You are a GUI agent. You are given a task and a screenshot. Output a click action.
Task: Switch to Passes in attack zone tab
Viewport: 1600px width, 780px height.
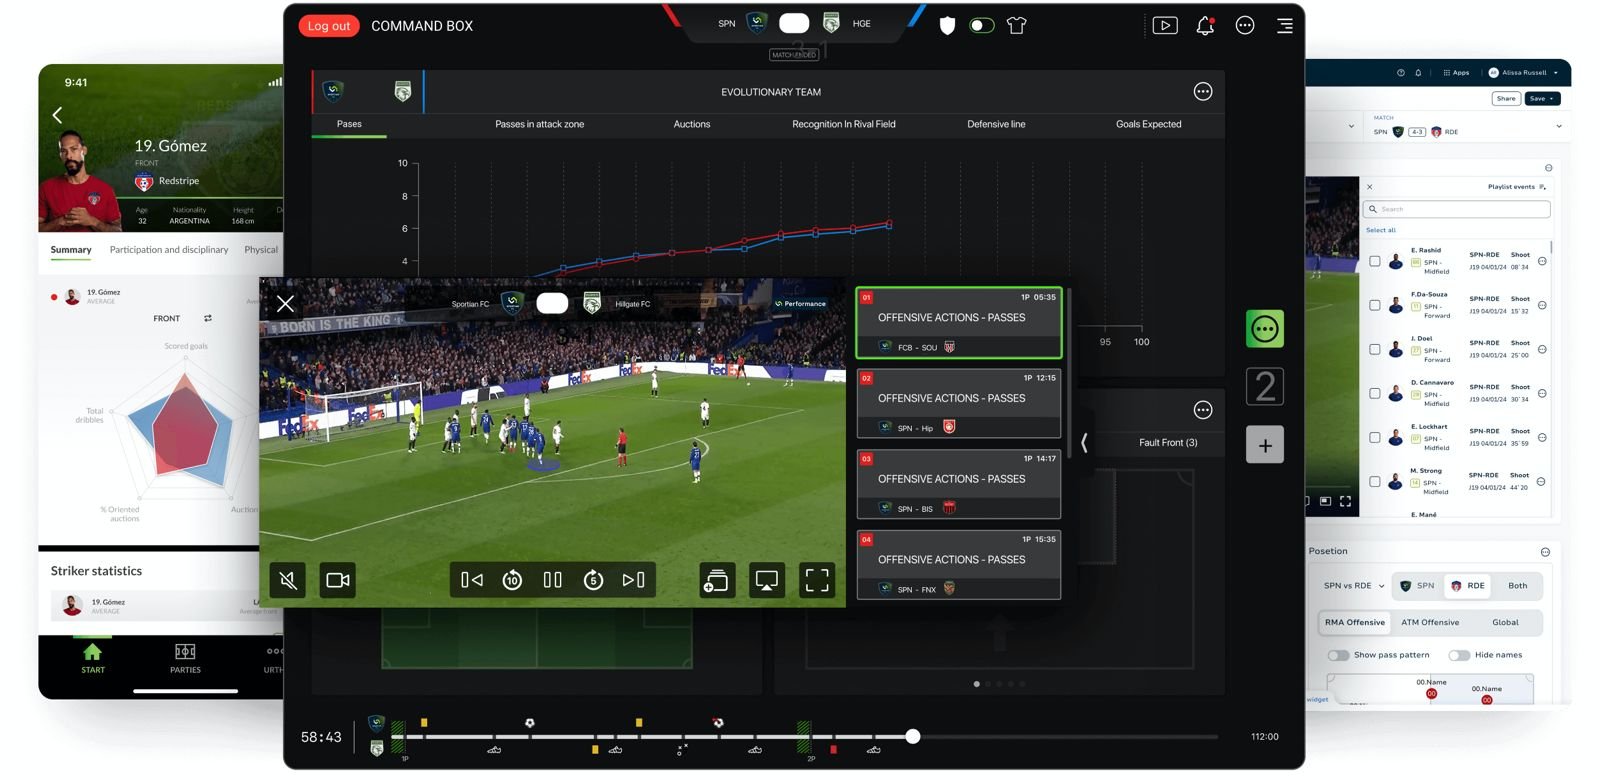pyautogui.click(x=540, y=125)
